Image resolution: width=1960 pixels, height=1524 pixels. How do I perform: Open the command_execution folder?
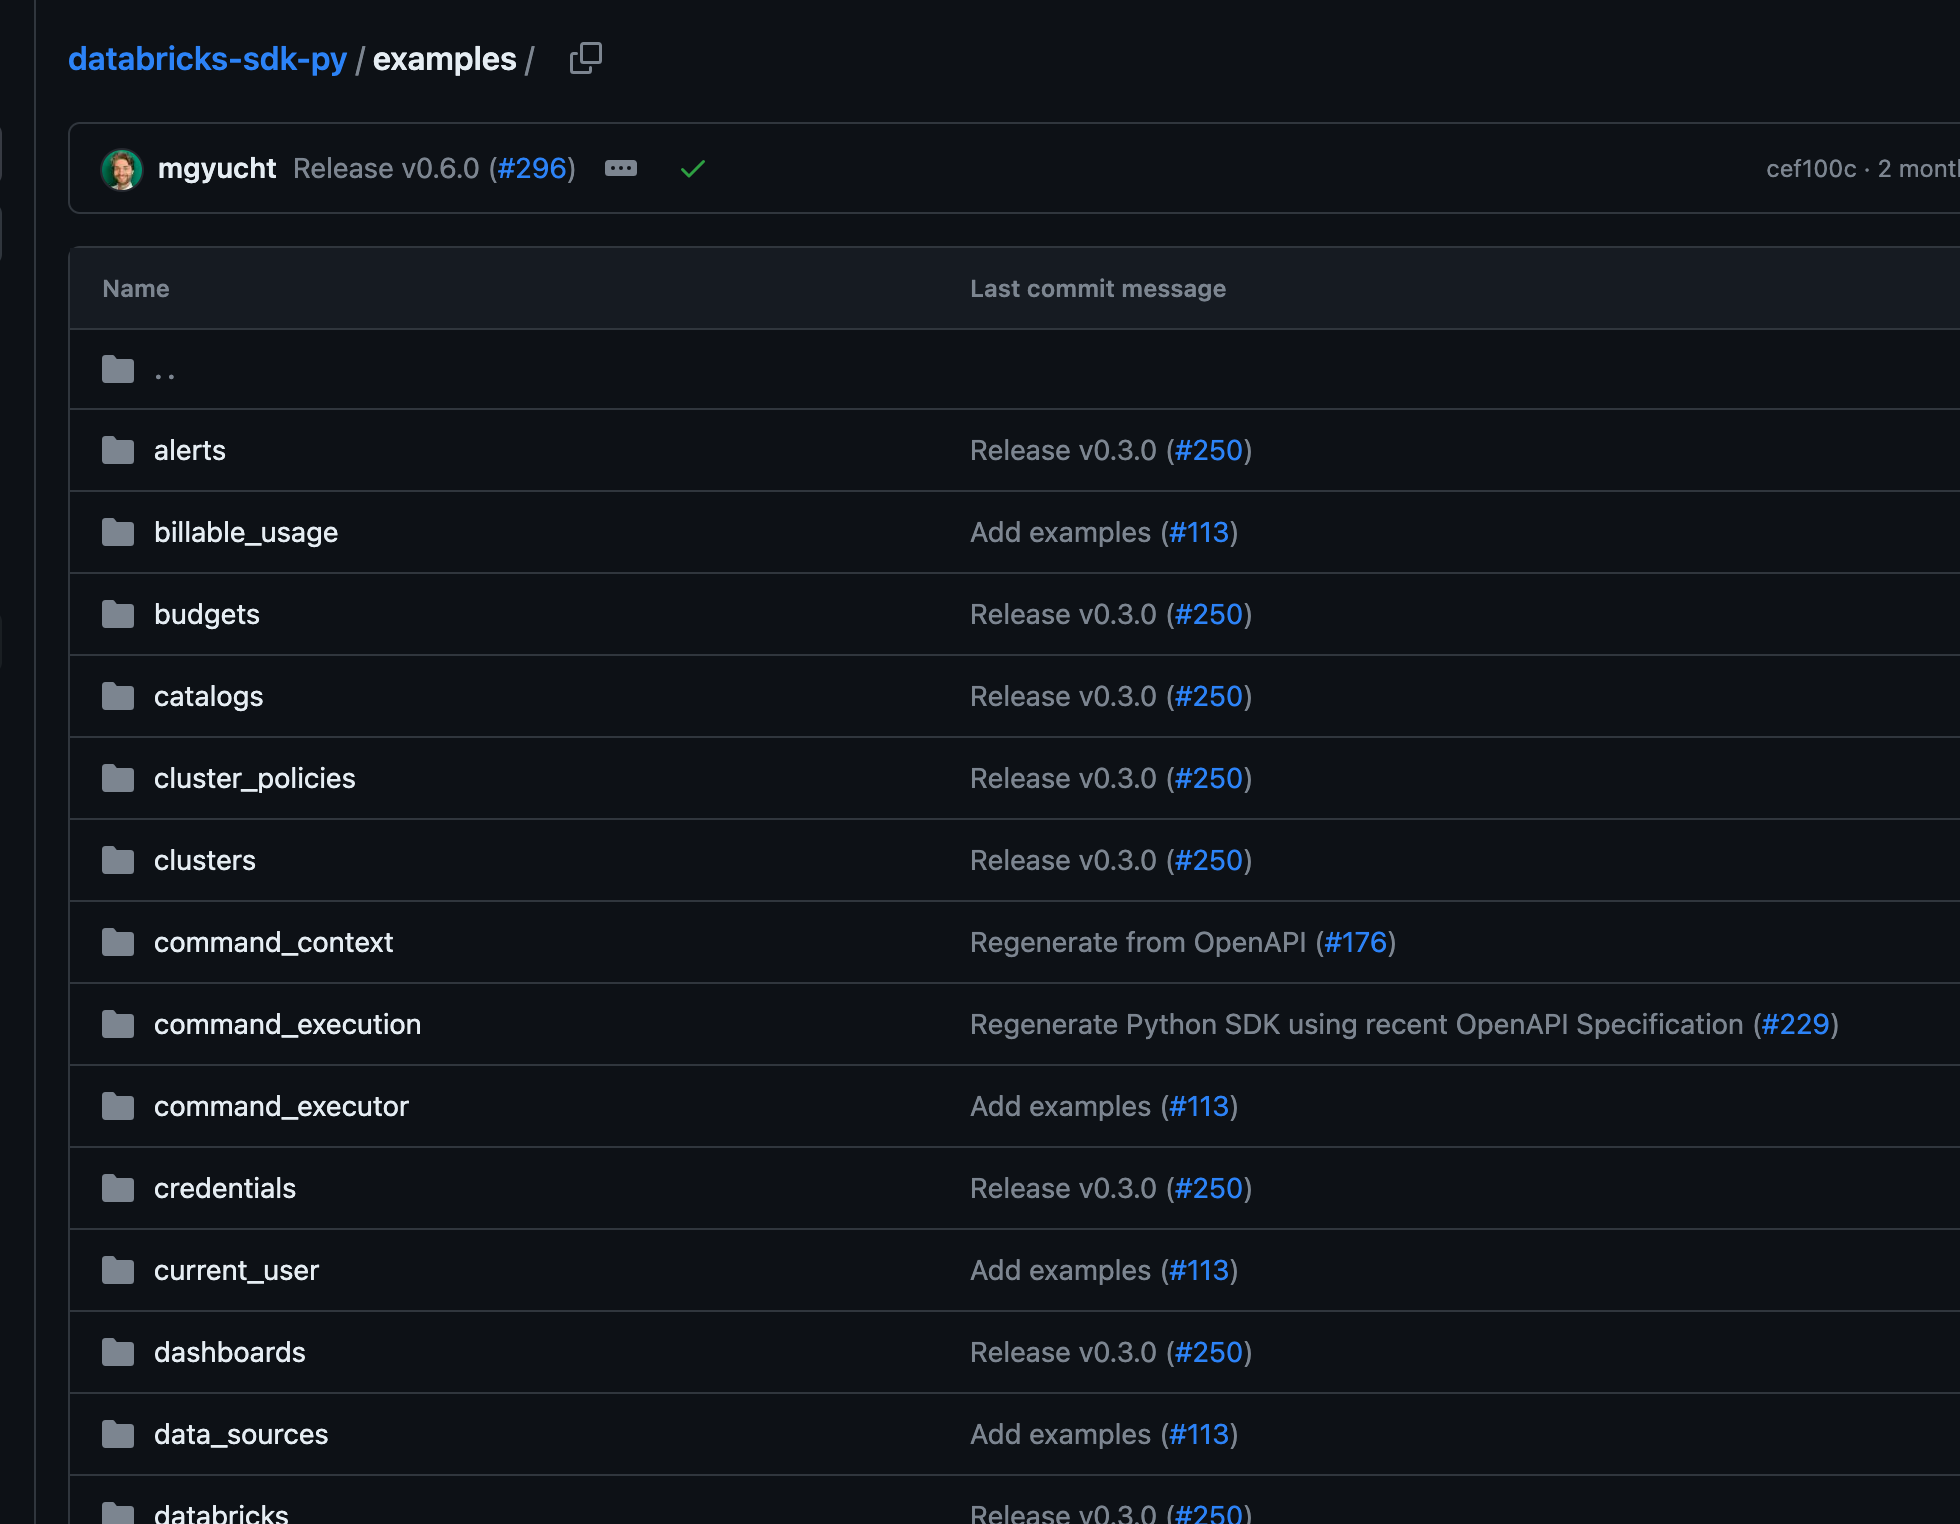pos(288,1024)
